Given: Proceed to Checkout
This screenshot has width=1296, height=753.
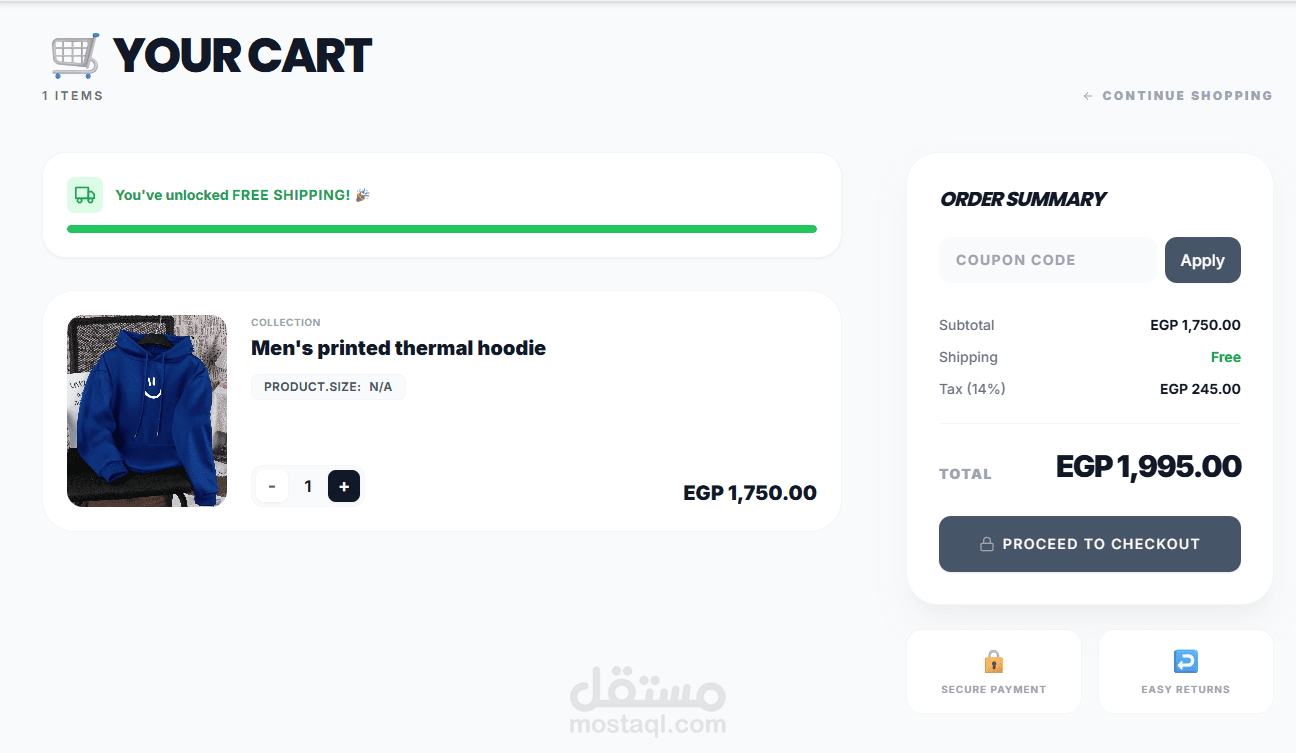Looking at the screenshot, I should coord(1089,544).
